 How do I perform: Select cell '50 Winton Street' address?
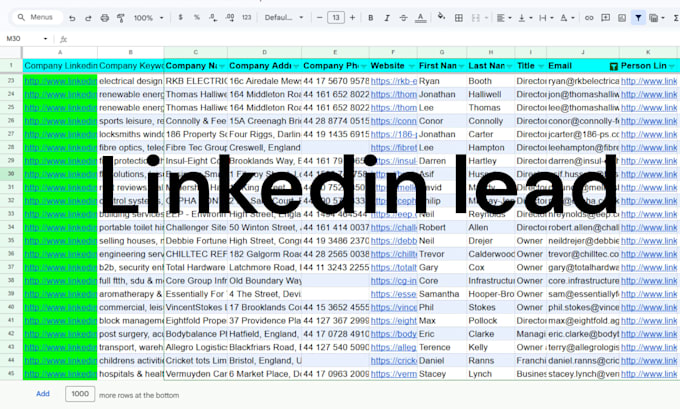[x=265, y=227]
